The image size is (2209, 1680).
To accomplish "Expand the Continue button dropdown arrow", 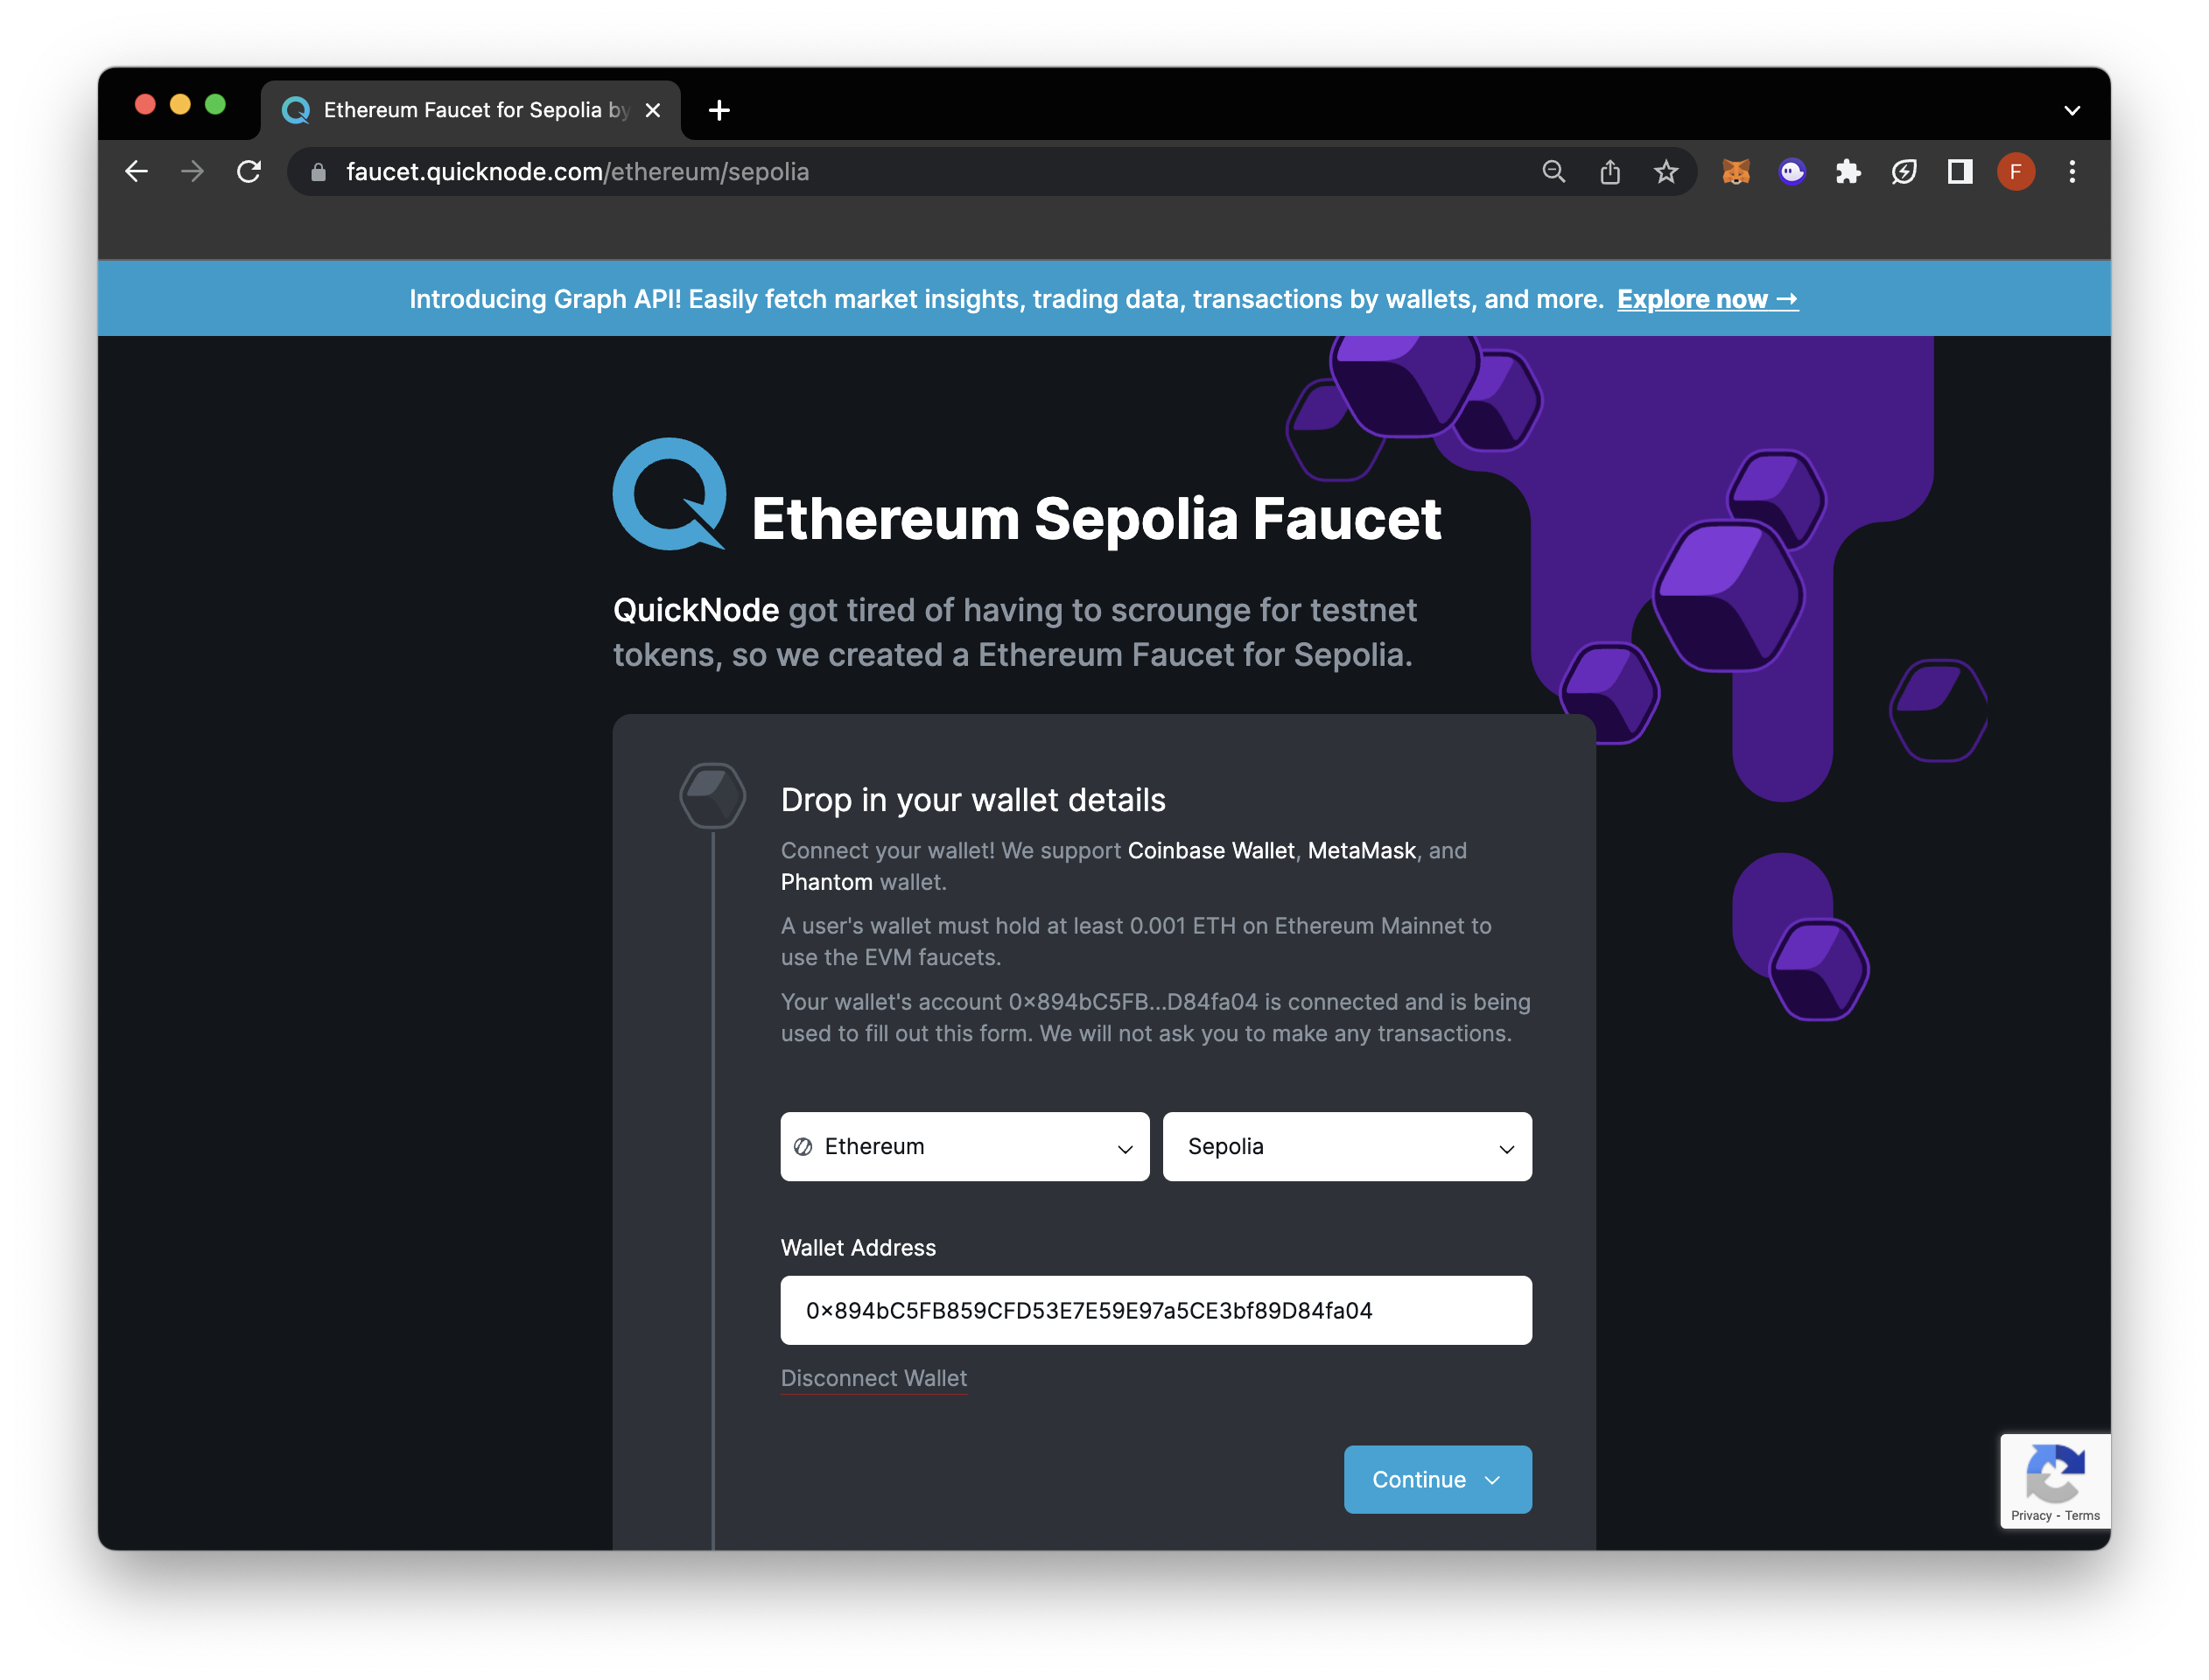I will (1497, 1479).
